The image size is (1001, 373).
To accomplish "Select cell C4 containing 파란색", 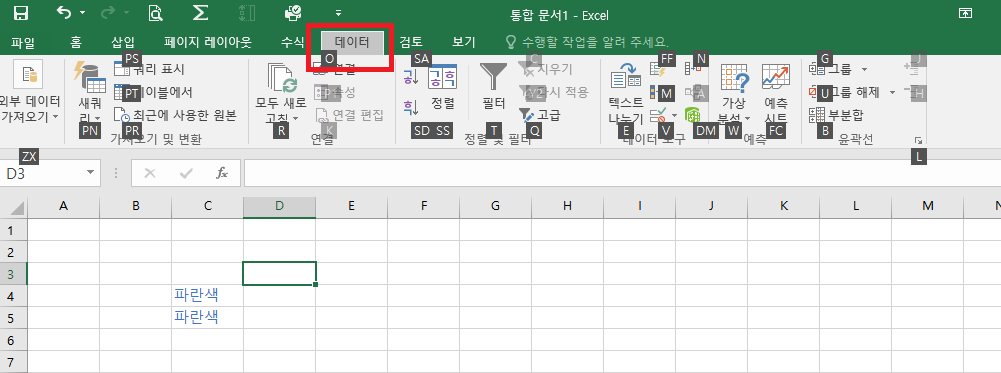I will pyautogui.click(x=207, y=295).
